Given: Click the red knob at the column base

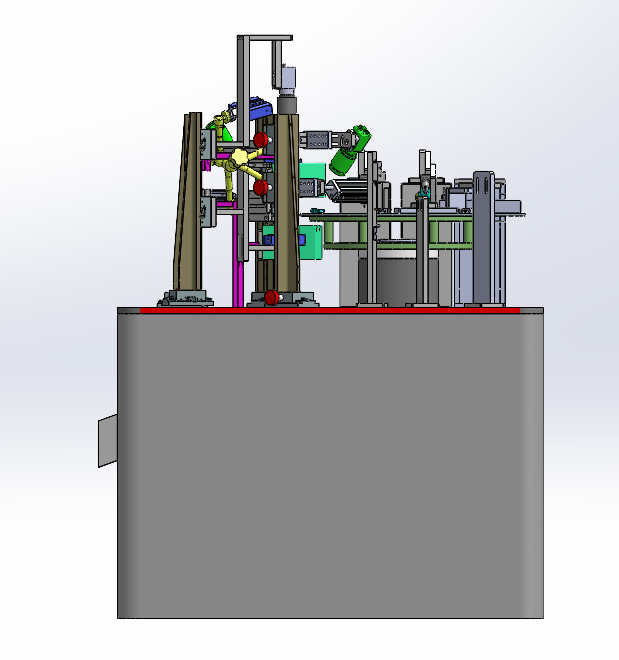Looking at the screenshot, I should click(x=272, y=297).
